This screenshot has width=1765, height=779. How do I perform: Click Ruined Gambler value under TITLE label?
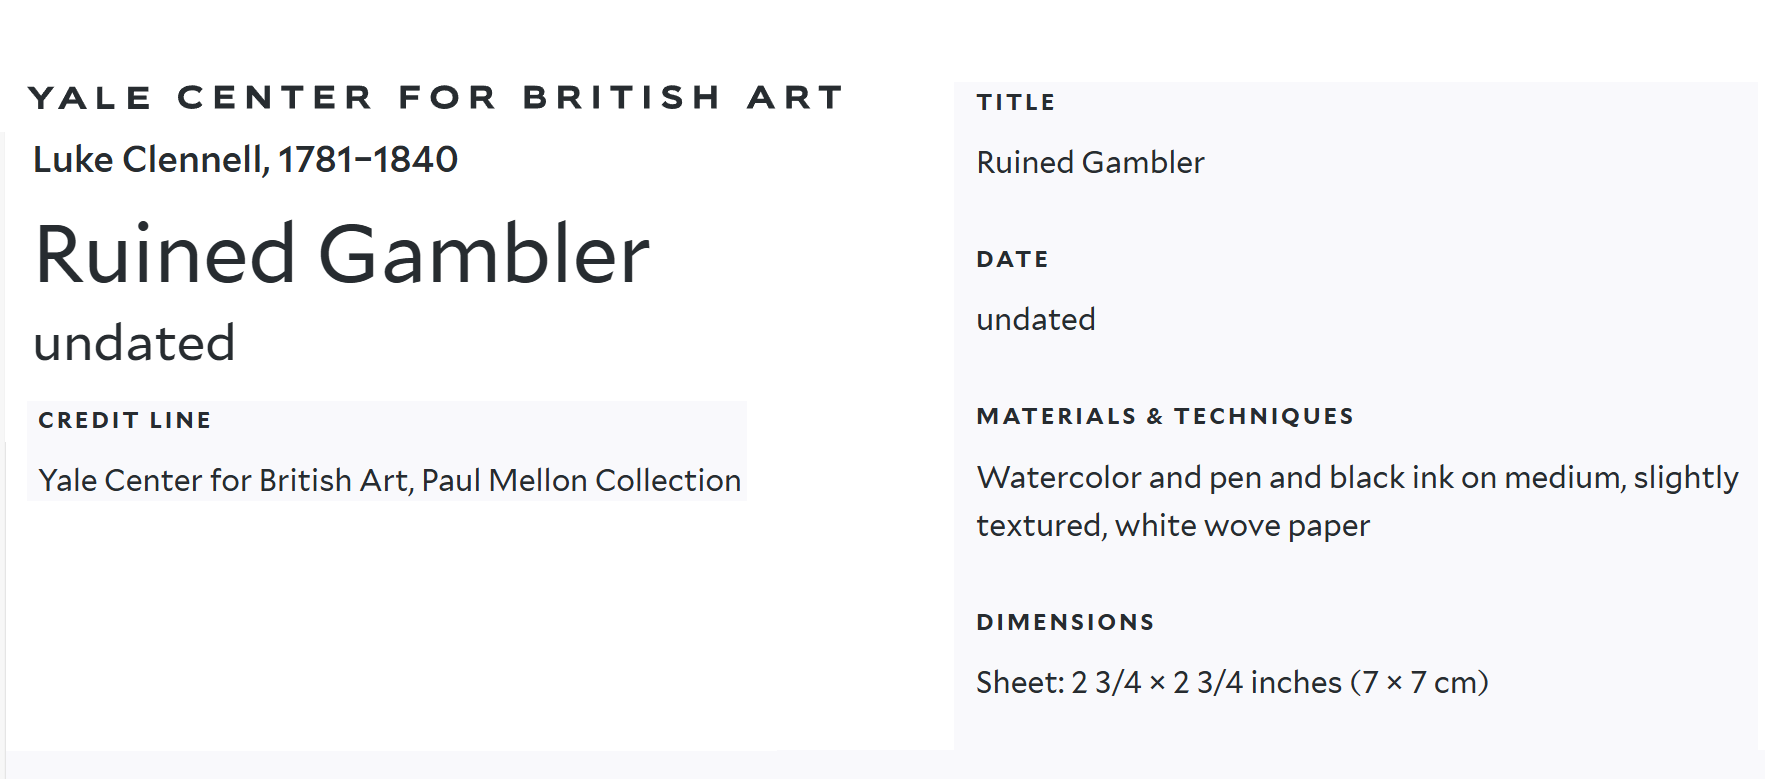pyautogui.click(x=1090, y=163)
